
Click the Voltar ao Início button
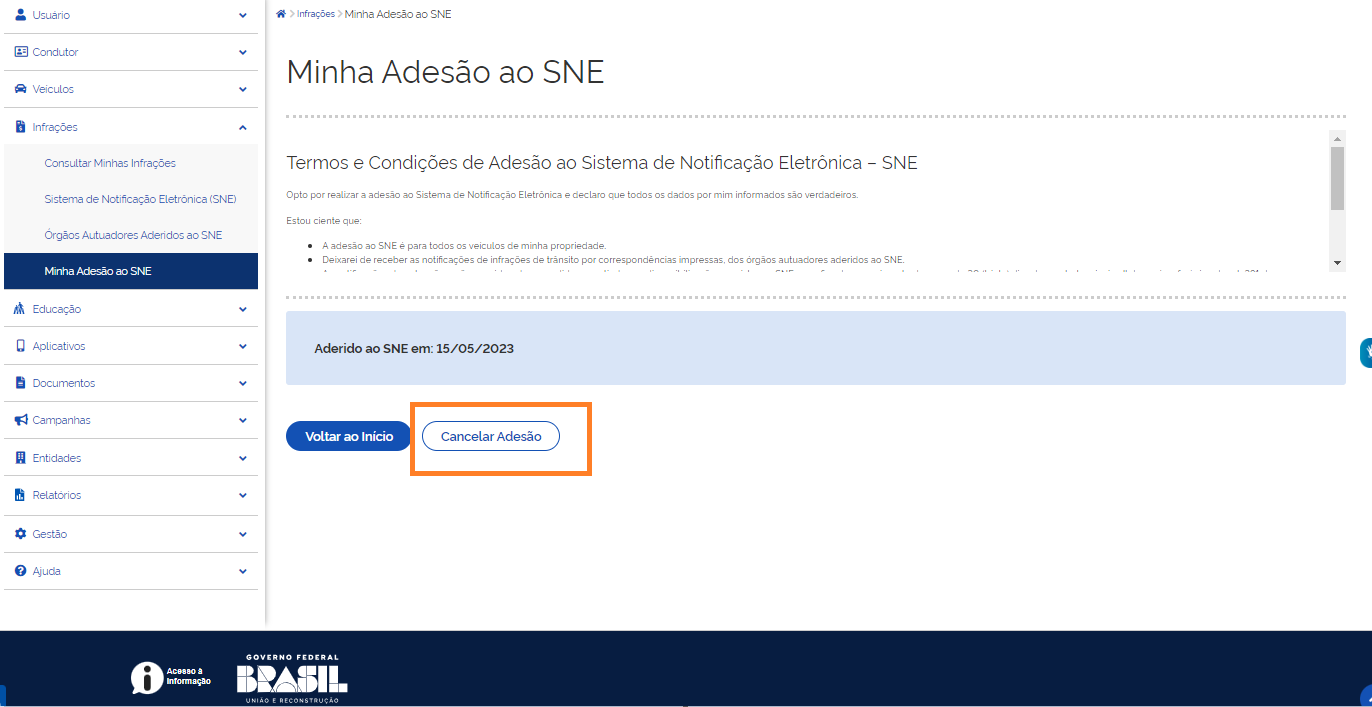[x=348, y=436]
